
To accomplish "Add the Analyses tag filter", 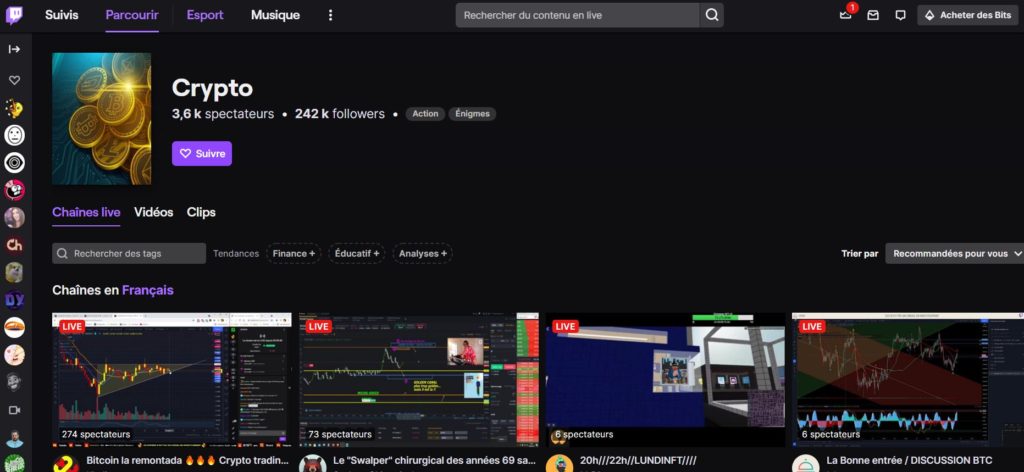I will pyautogui.click(x=423, y=254).
